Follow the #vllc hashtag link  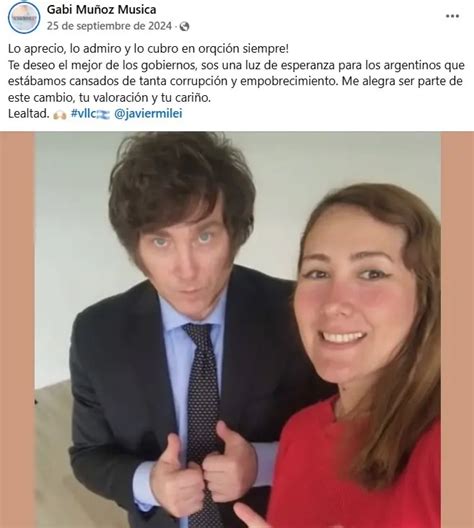point(83,114)
